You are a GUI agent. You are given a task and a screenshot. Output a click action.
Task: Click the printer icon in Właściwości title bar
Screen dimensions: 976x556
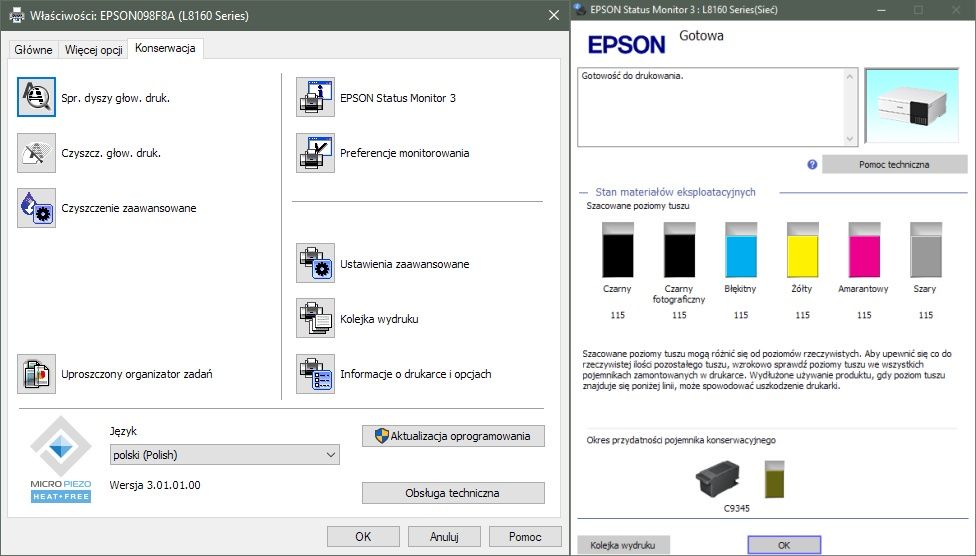click(x=16, y=15)
